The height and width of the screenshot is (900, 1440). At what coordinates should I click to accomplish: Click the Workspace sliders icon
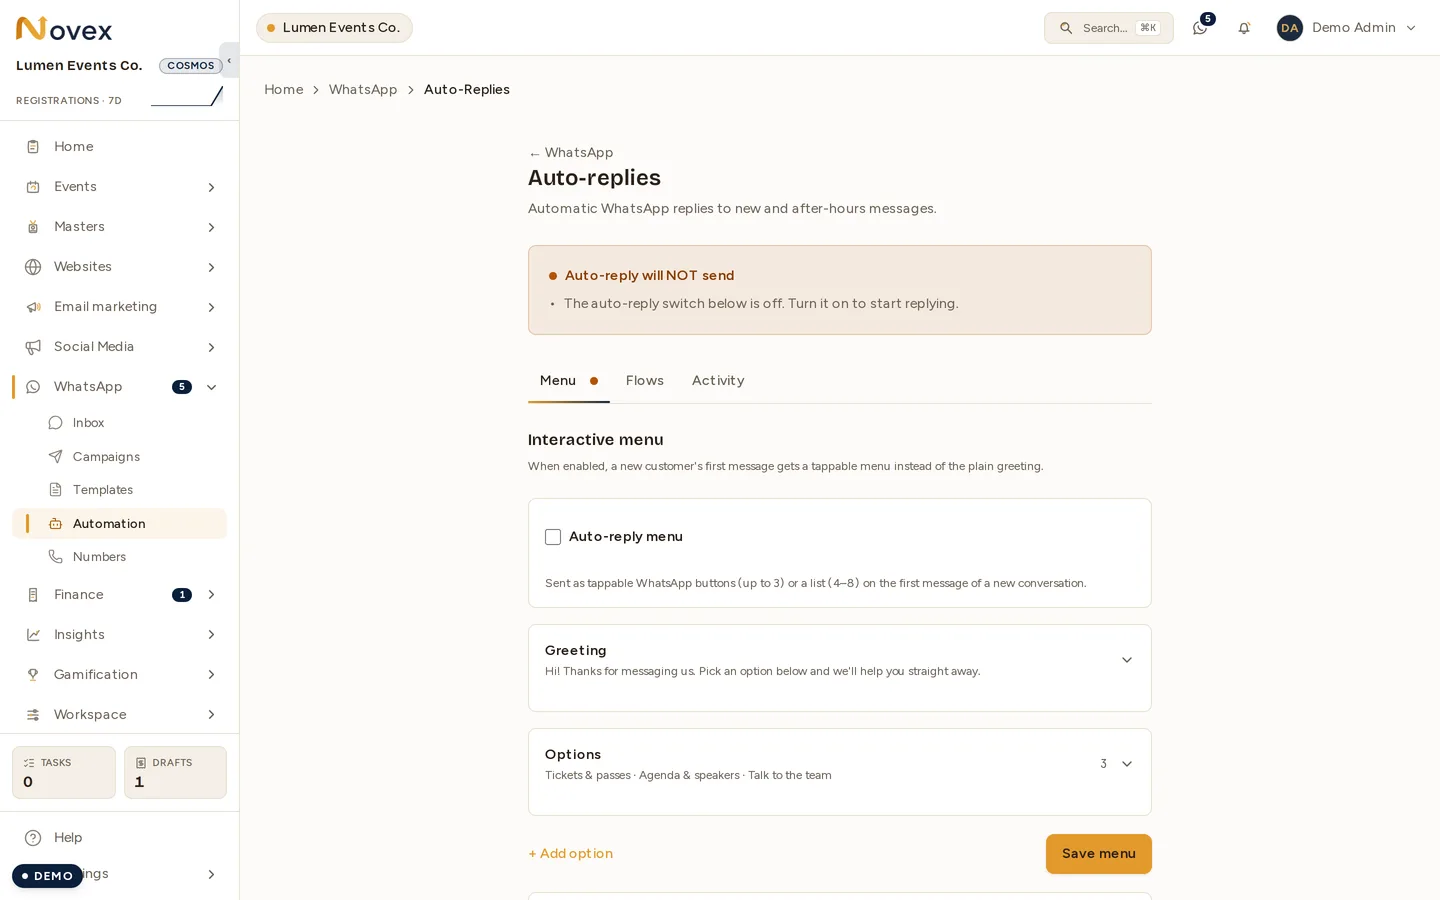33,715
